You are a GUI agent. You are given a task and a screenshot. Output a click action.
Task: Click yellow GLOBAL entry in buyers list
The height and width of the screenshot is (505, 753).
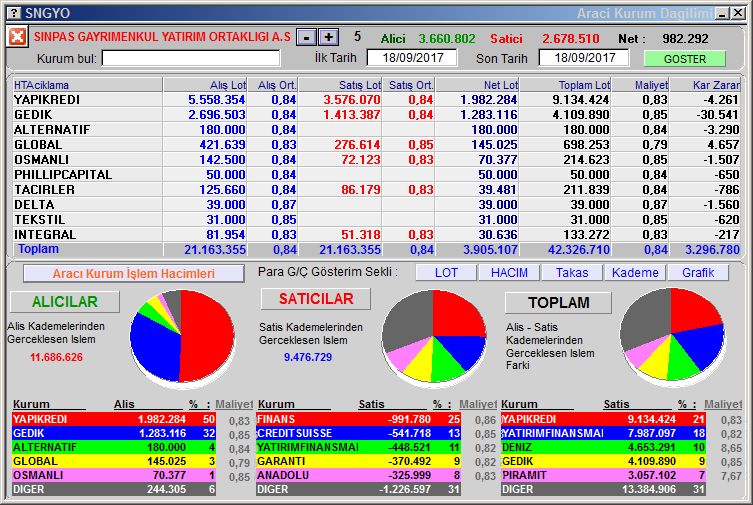pos(114,461)
